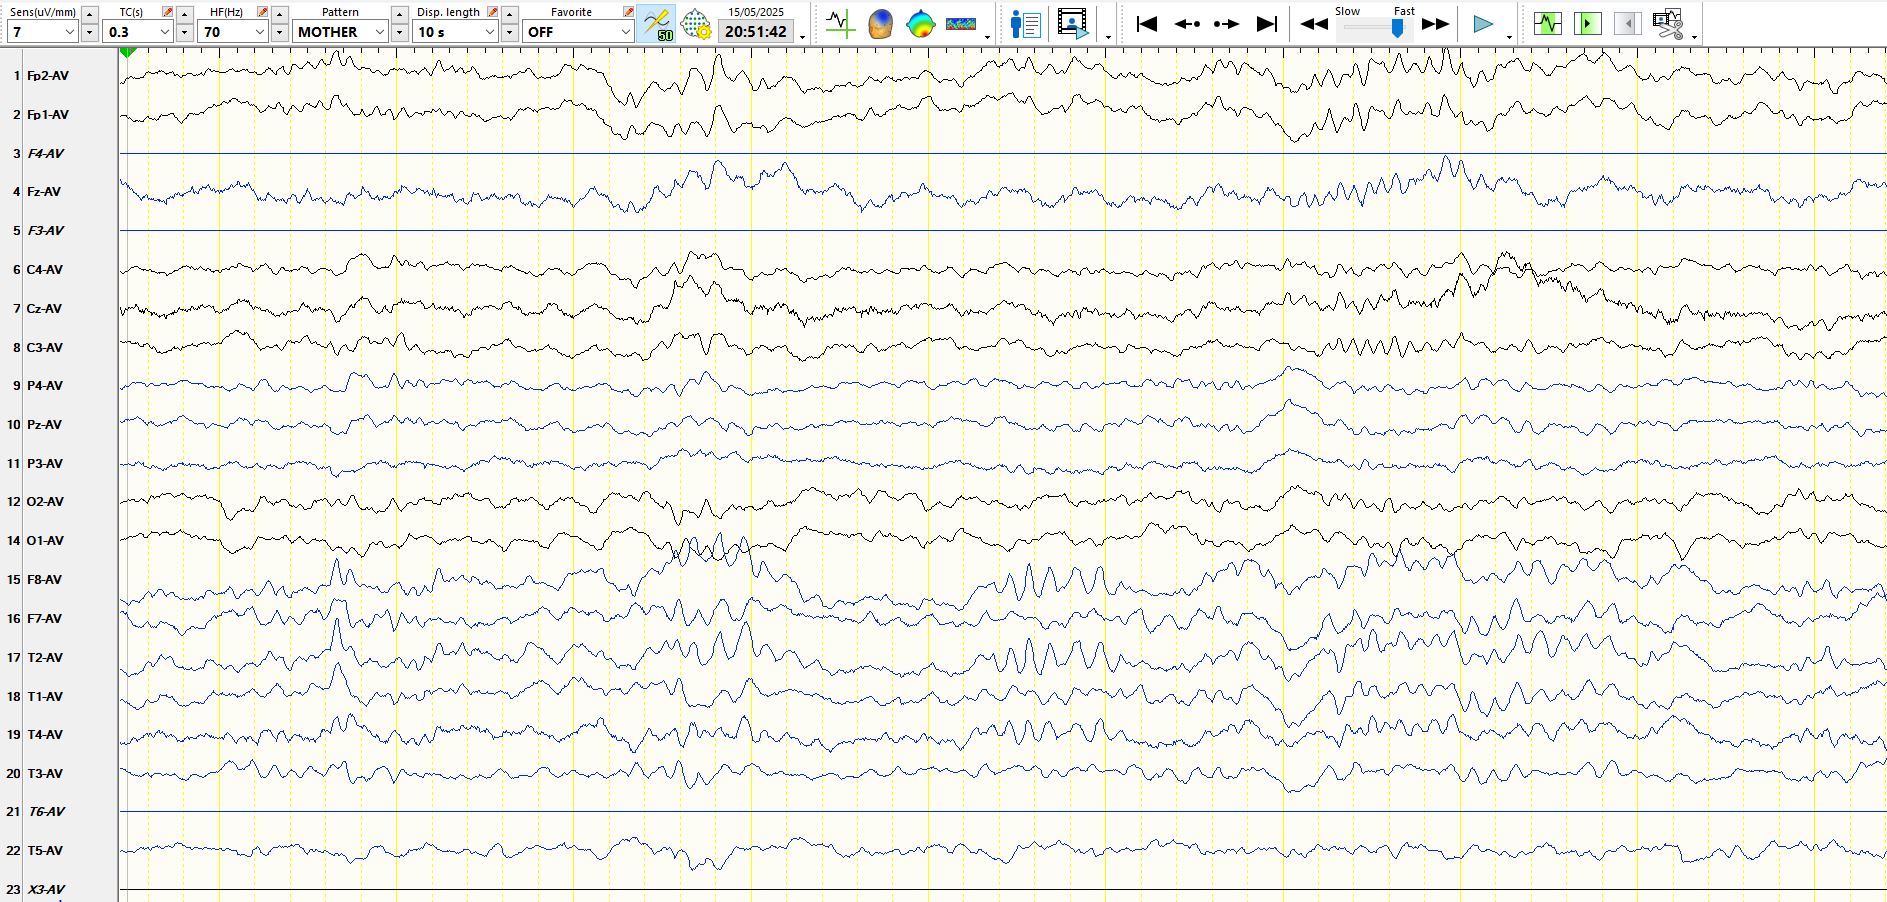
Task: Select the Cz-AV channel label
Action: tap(45, 309)
